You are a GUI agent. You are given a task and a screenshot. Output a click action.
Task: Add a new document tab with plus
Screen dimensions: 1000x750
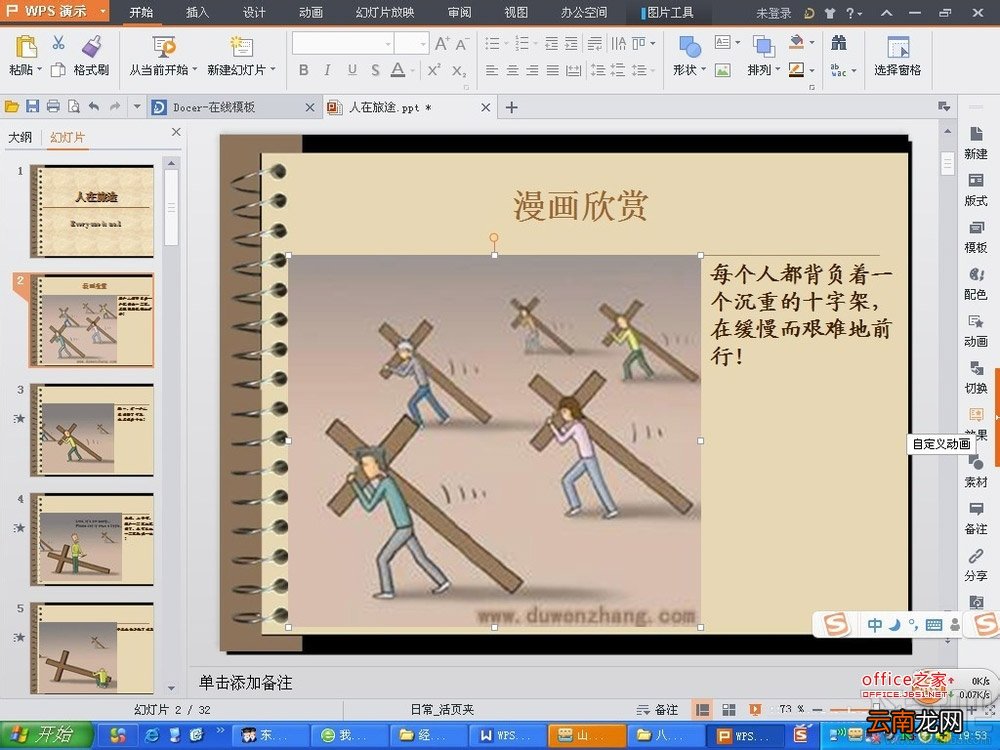(x=511, y=107)
